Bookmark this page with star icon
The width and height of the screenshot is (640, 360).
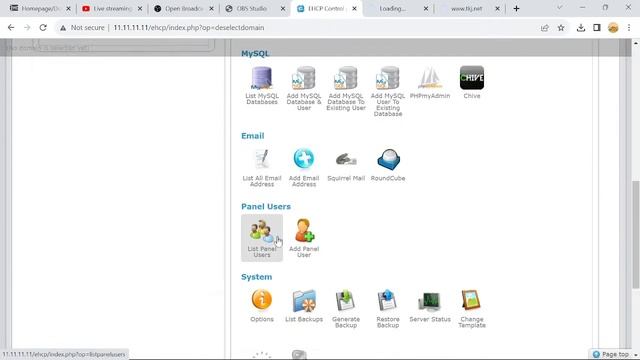[561, 28]
